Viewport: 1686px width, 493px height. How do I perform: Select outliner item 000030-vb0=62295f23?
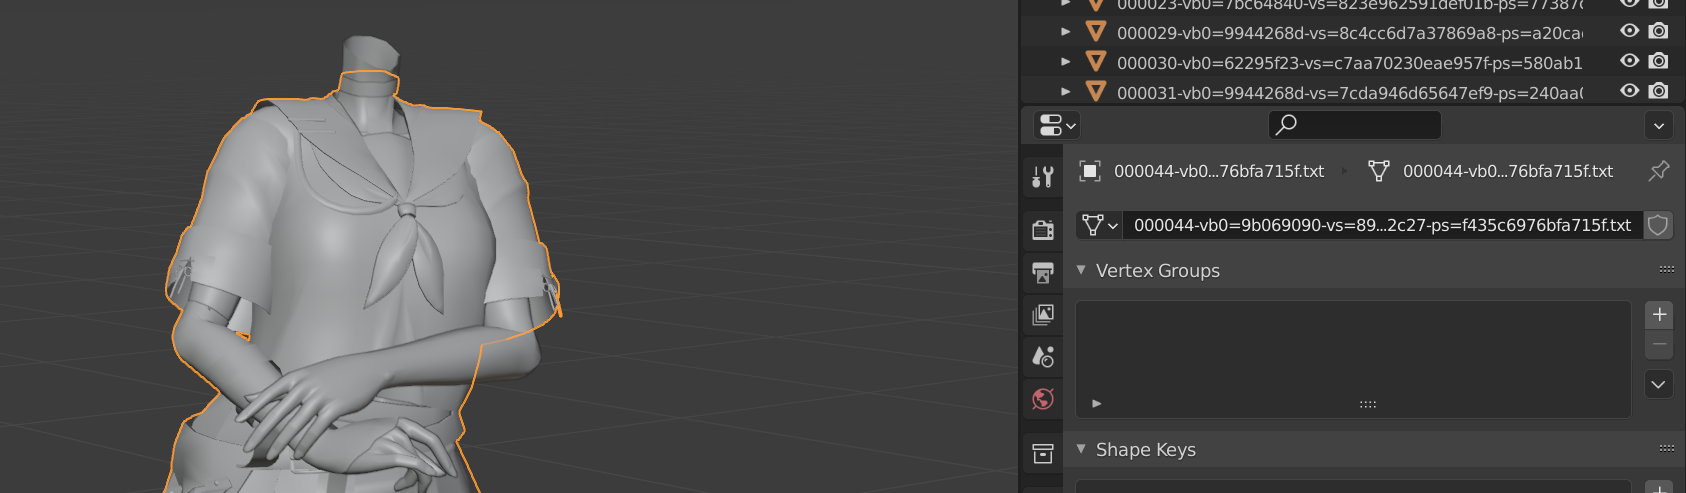click(1349, 63)
